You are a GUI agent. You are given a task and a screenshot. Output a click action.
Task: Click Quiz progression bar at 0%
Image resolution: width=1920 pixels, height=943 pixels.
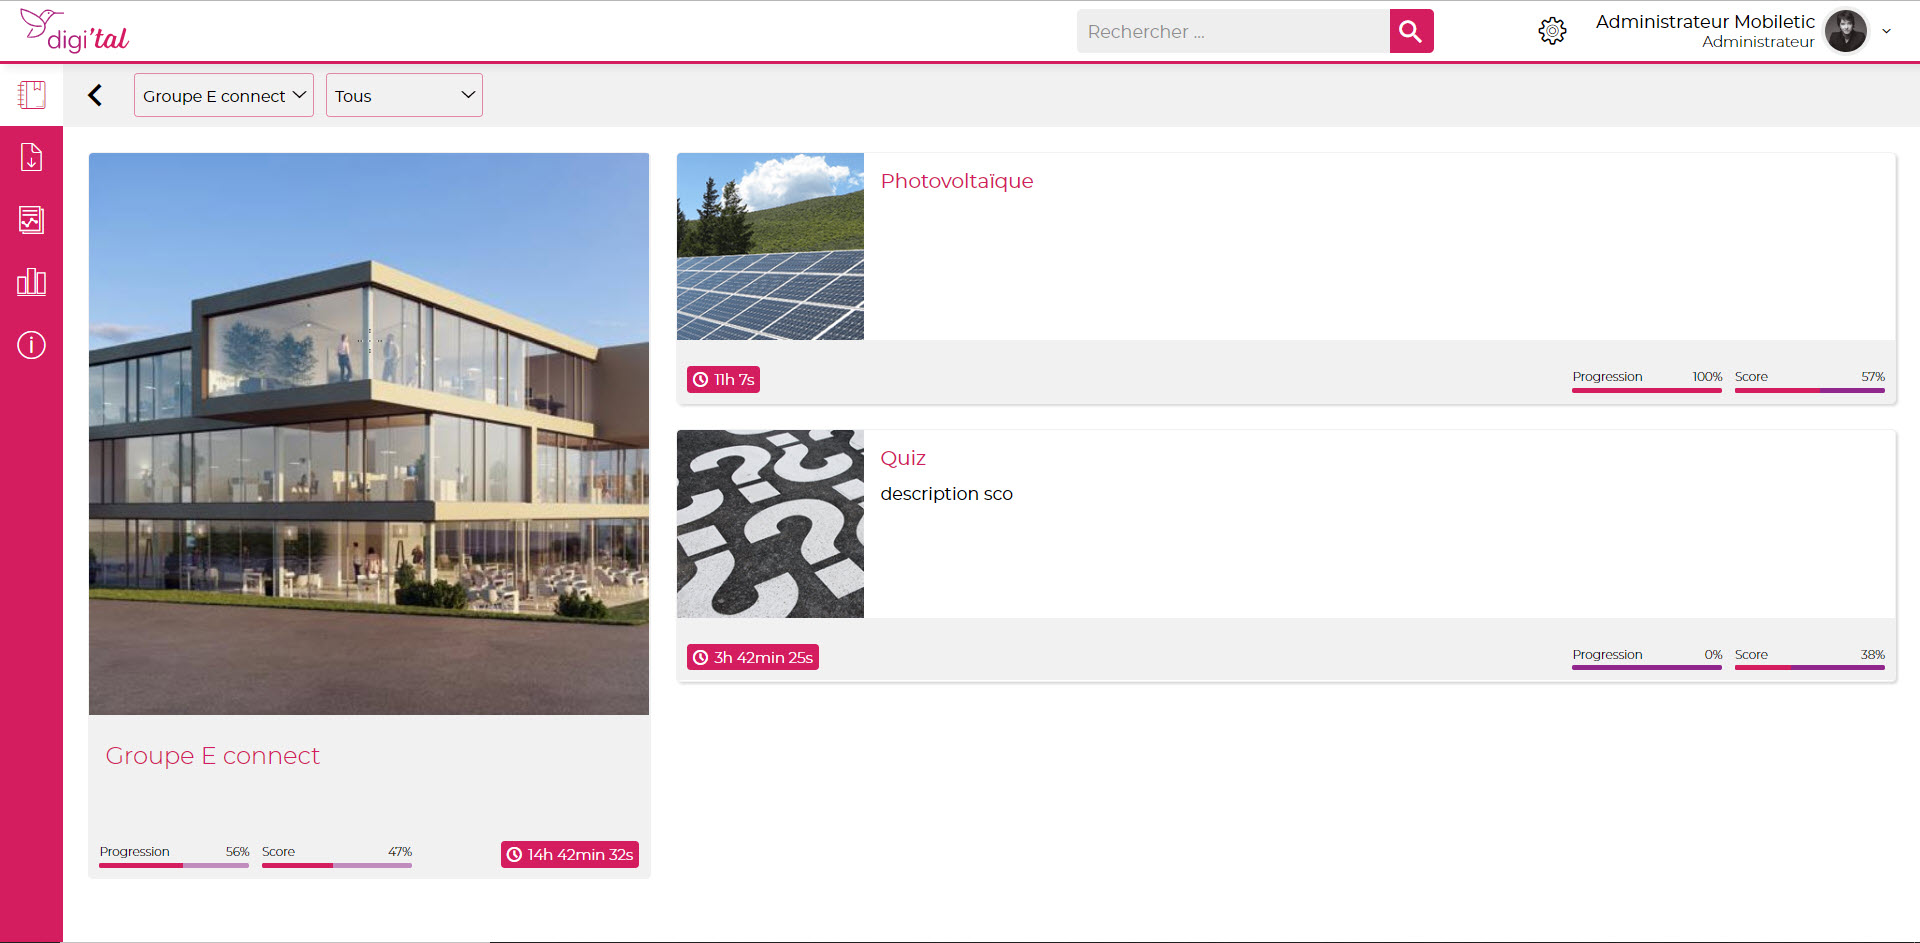coord(1647,667)
